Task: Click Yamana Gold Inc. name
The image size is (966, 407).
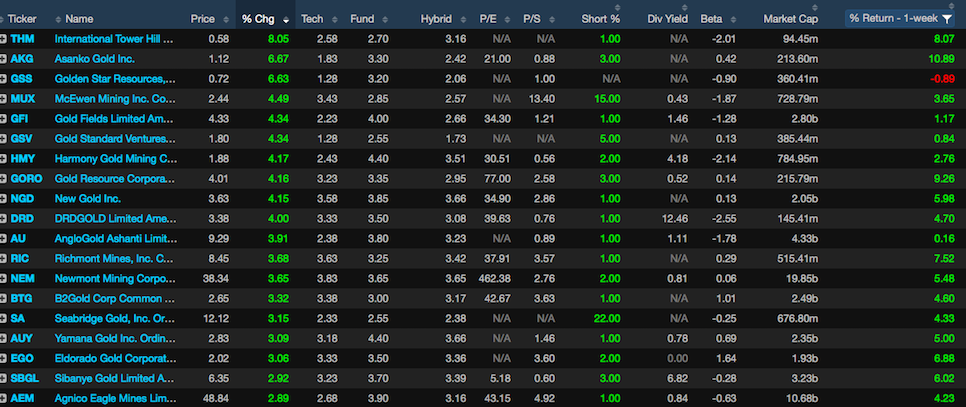Action: tap(116, 338)
